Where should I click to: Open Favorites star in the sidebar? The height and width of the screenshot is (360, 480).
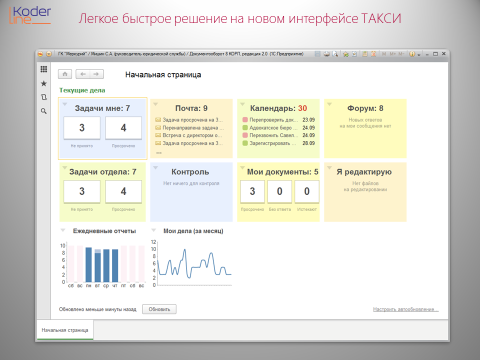[x=44, y=83]
